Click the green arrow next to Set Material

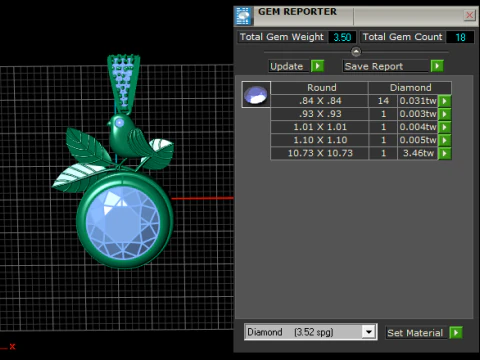pos(456,333)
